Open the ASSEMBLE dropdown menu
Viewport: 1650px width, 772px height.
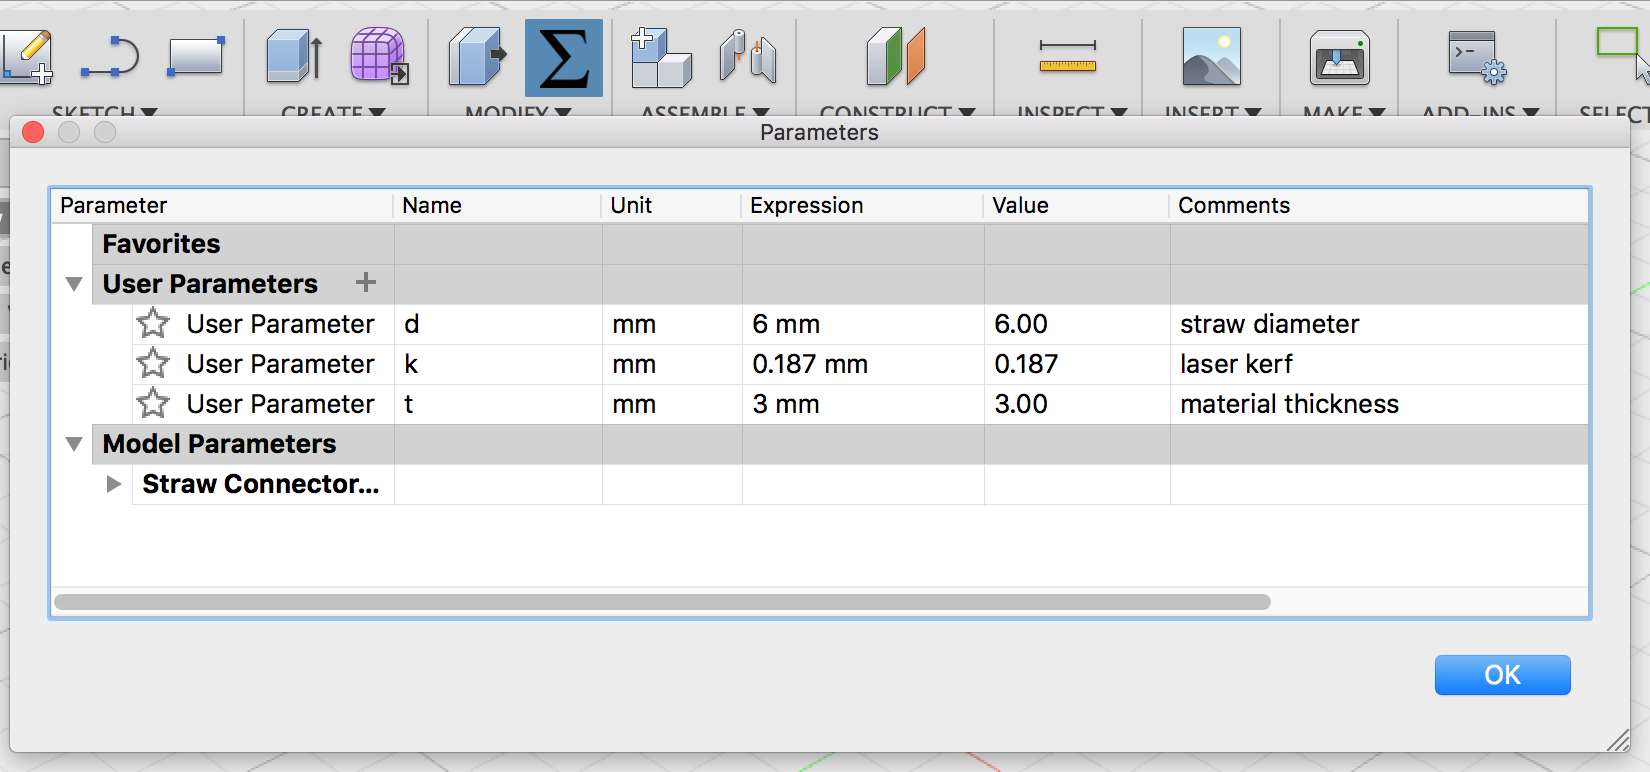[x=705, y=112]
